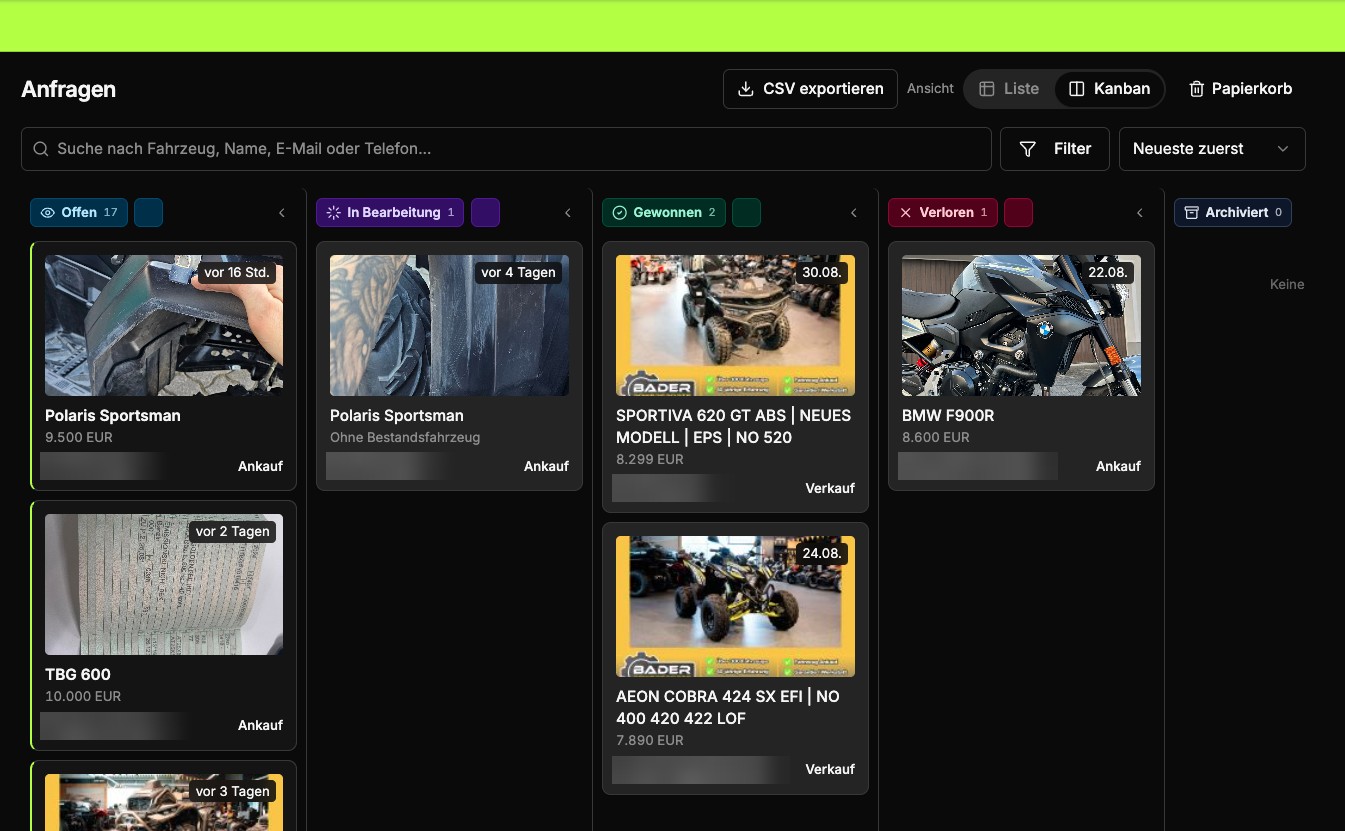The height and width of the screenshot is (831, 1345).
Task: Collapse the Offen column with its chevron
Action: click(282, 213)
